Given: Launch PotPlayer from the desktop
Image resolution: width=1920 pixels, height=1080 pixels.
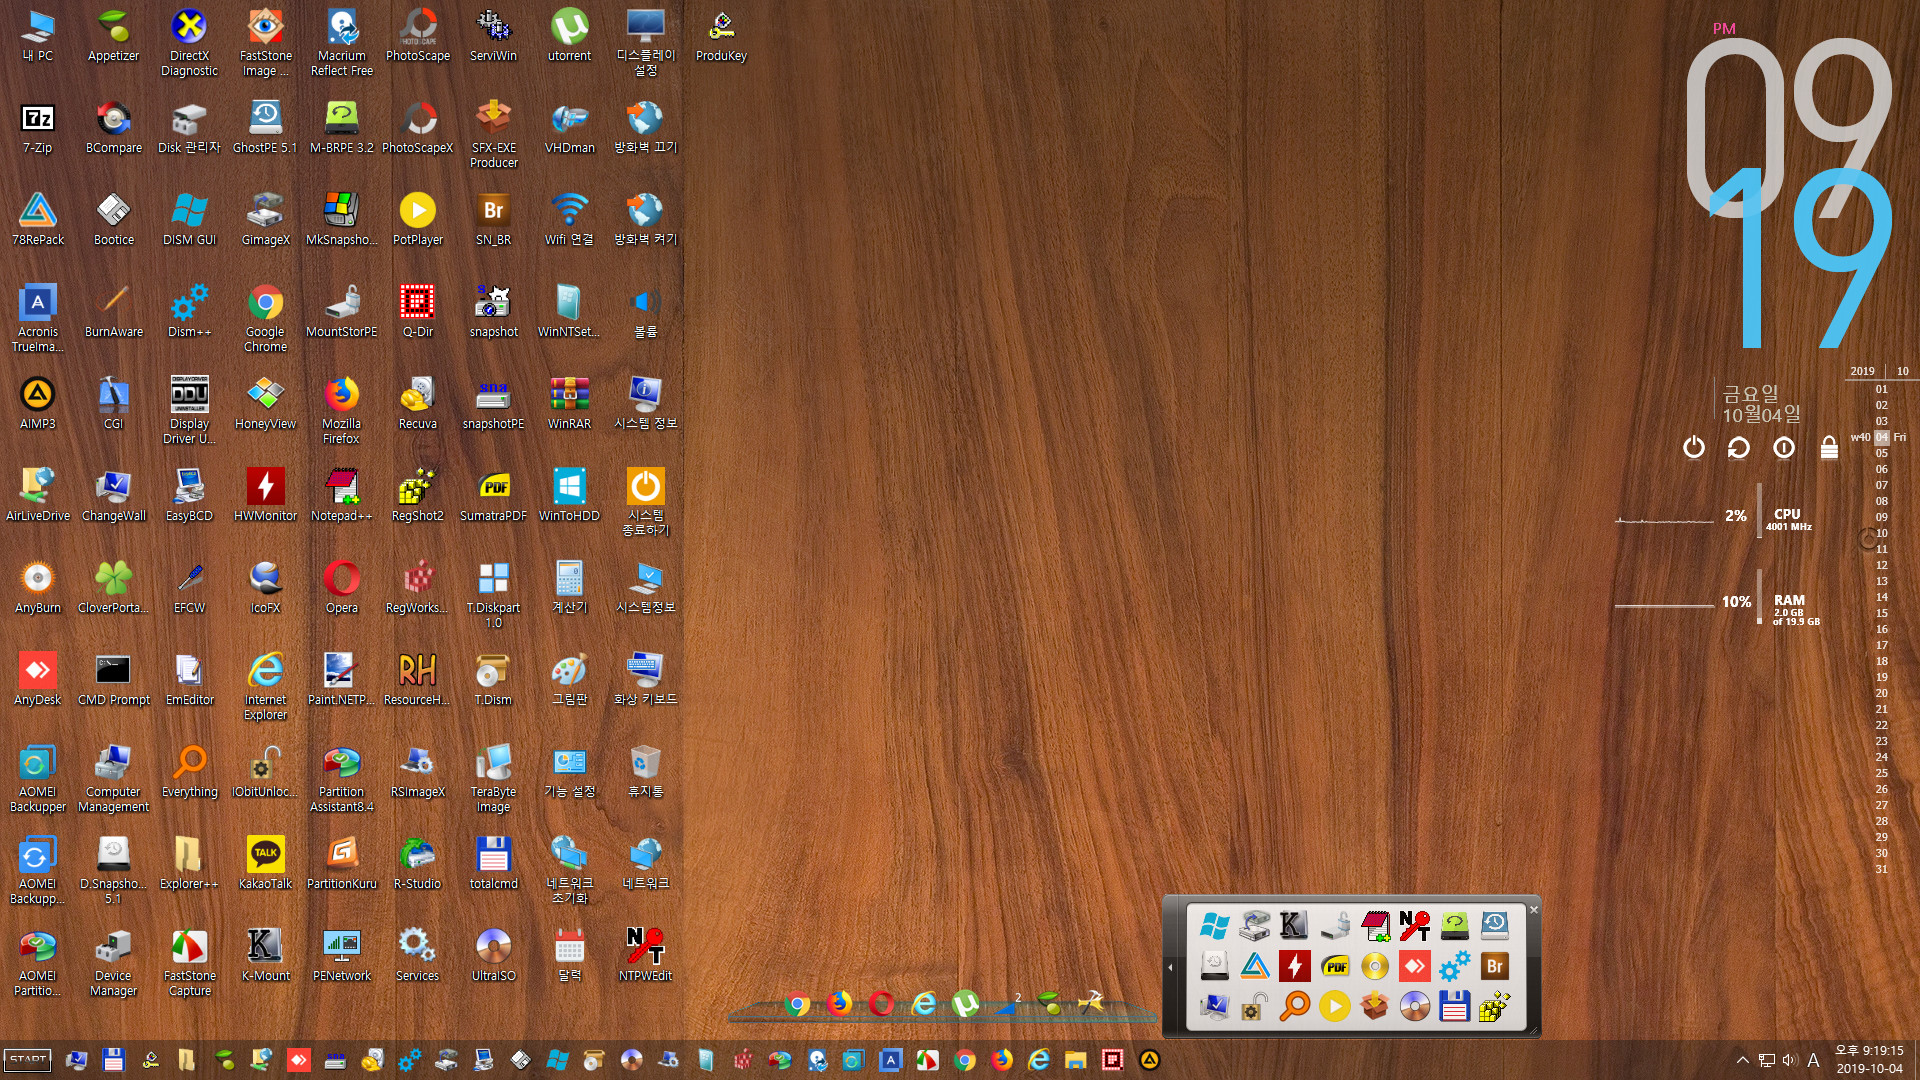Looking at the screenshot, I should (x=417, y=220).
